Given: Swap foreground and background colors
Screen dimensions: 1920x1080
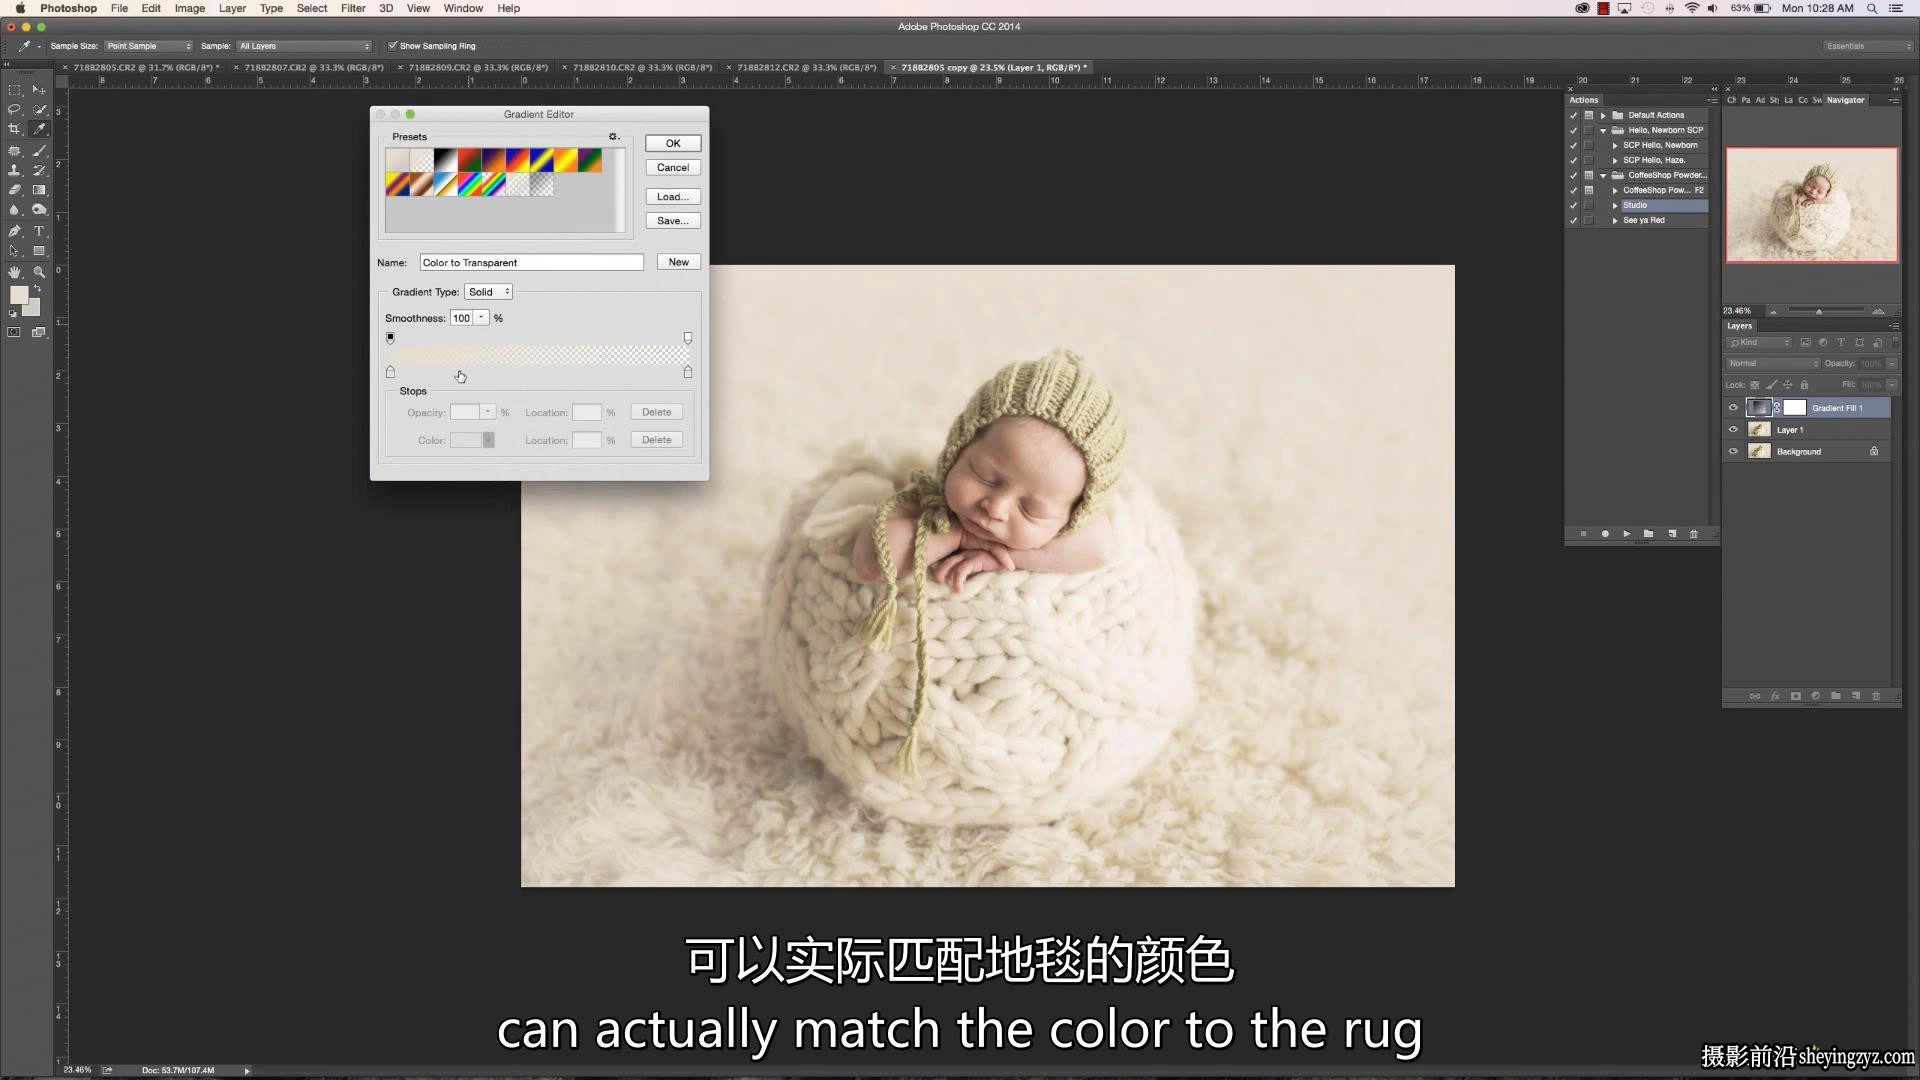Looking at the screenshot, I should 38,288.
